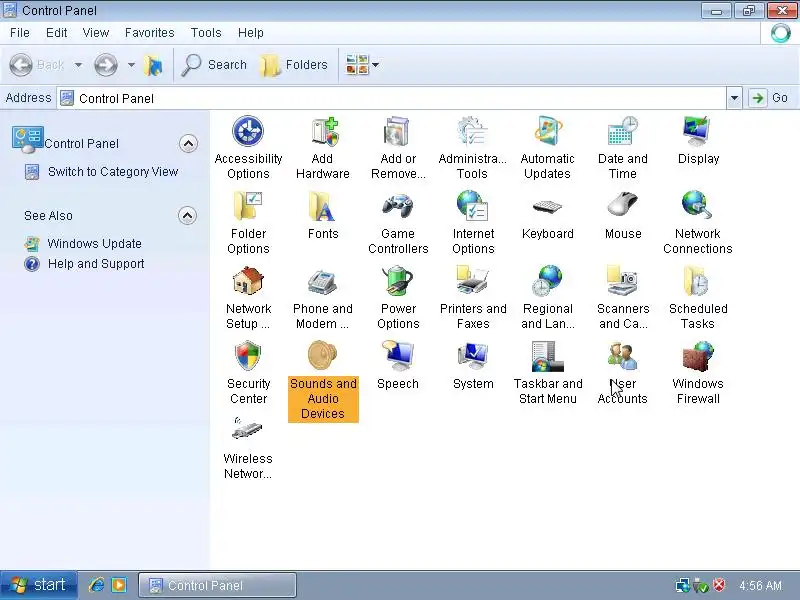
Task: Open the Help menu
Action: click(x=251, y=33)
